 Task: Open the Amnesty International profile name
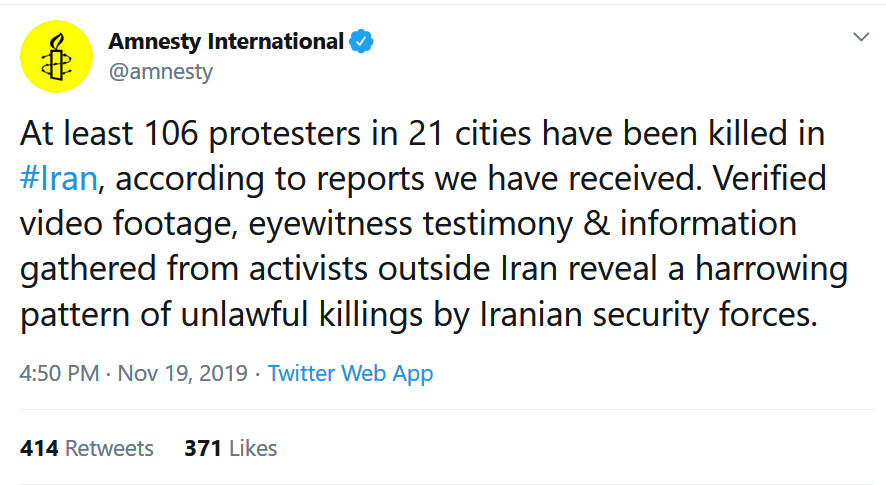pos(225,42)
